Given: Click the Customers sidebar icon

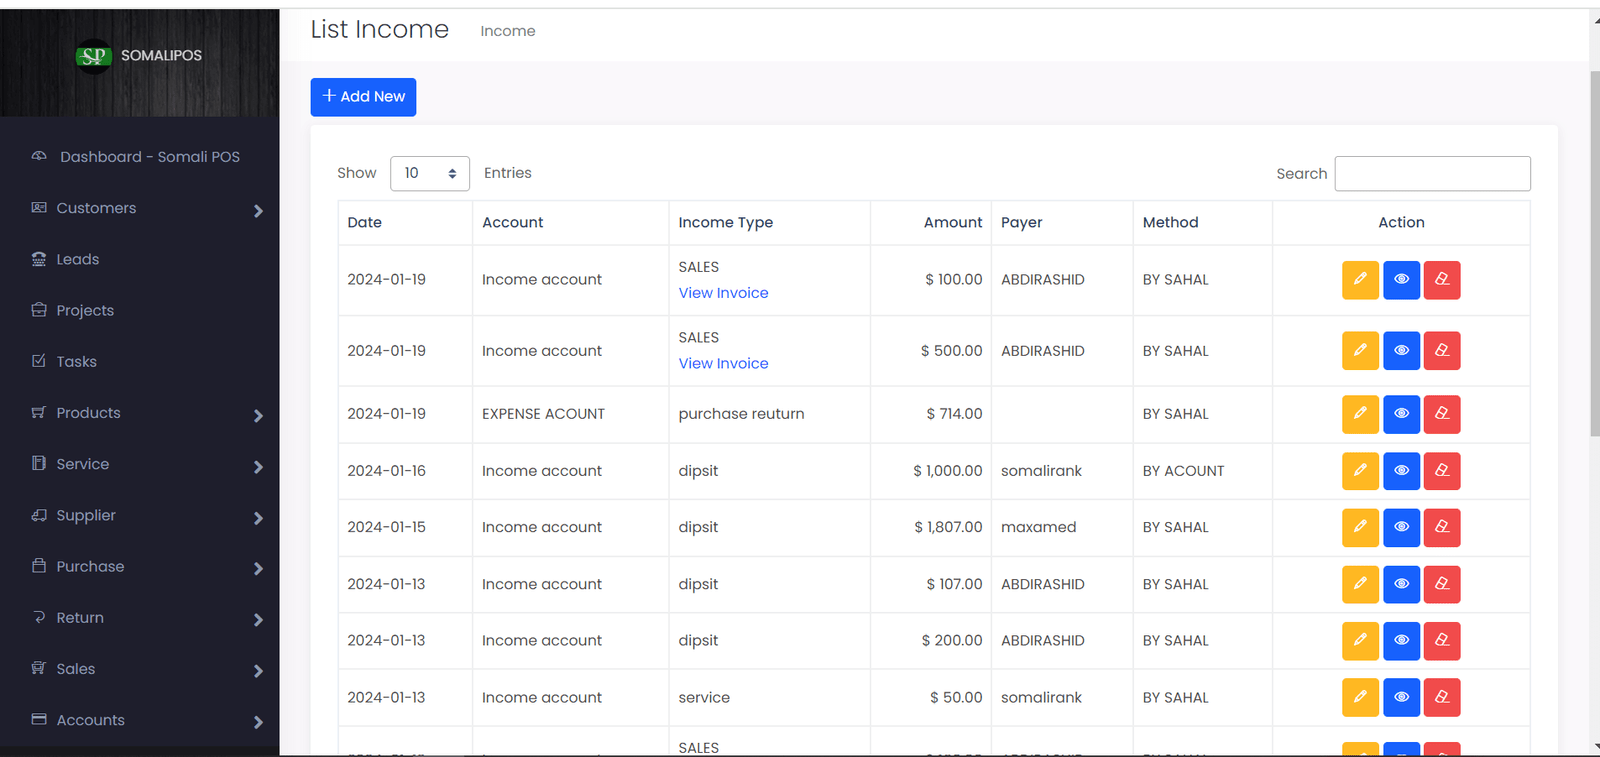Looking at the screenshot, I should 39,208.
